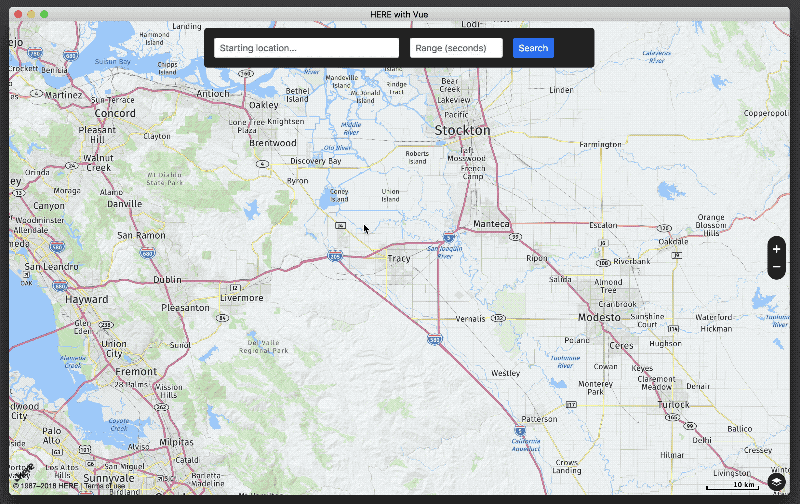800x504 pixels.
Task: Click the Patterson label
Action: pos(539,419)
